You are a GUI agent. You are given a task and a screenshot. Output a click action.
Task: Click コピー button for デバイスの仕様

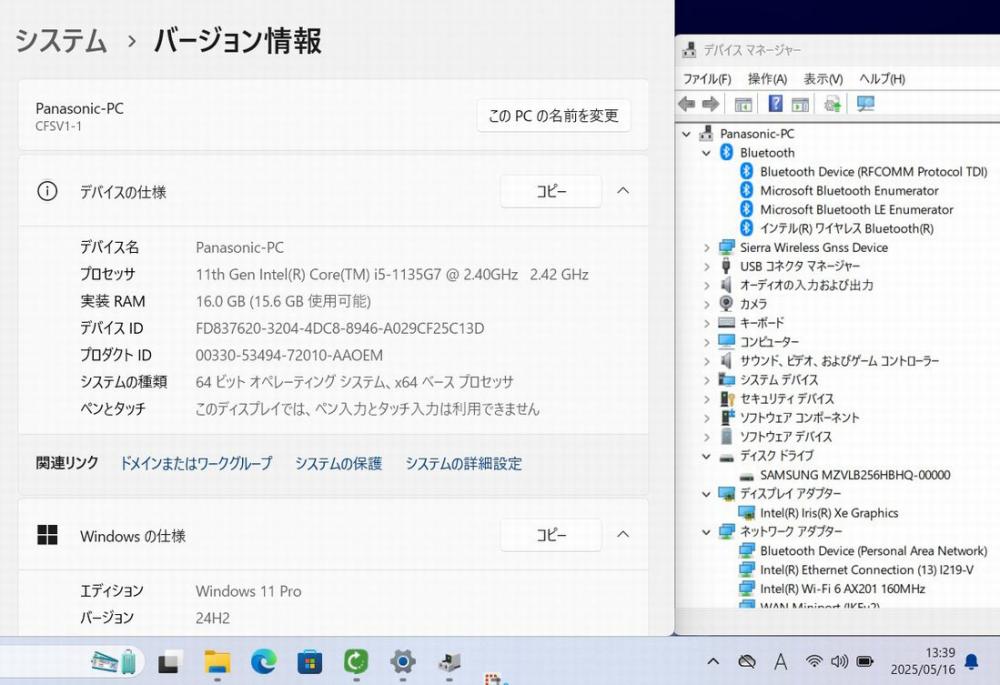coord(551,191)
